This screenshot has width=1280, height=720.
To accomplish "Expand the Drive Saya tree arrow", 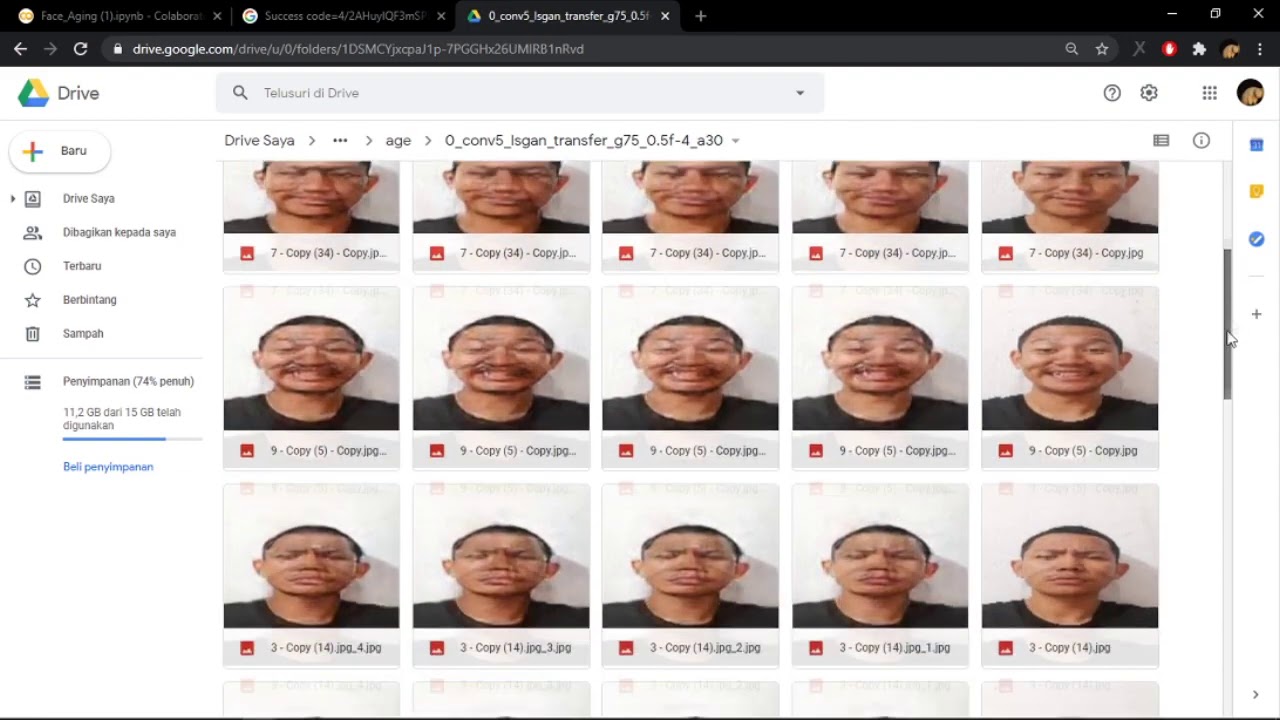I will coord(12,199).
